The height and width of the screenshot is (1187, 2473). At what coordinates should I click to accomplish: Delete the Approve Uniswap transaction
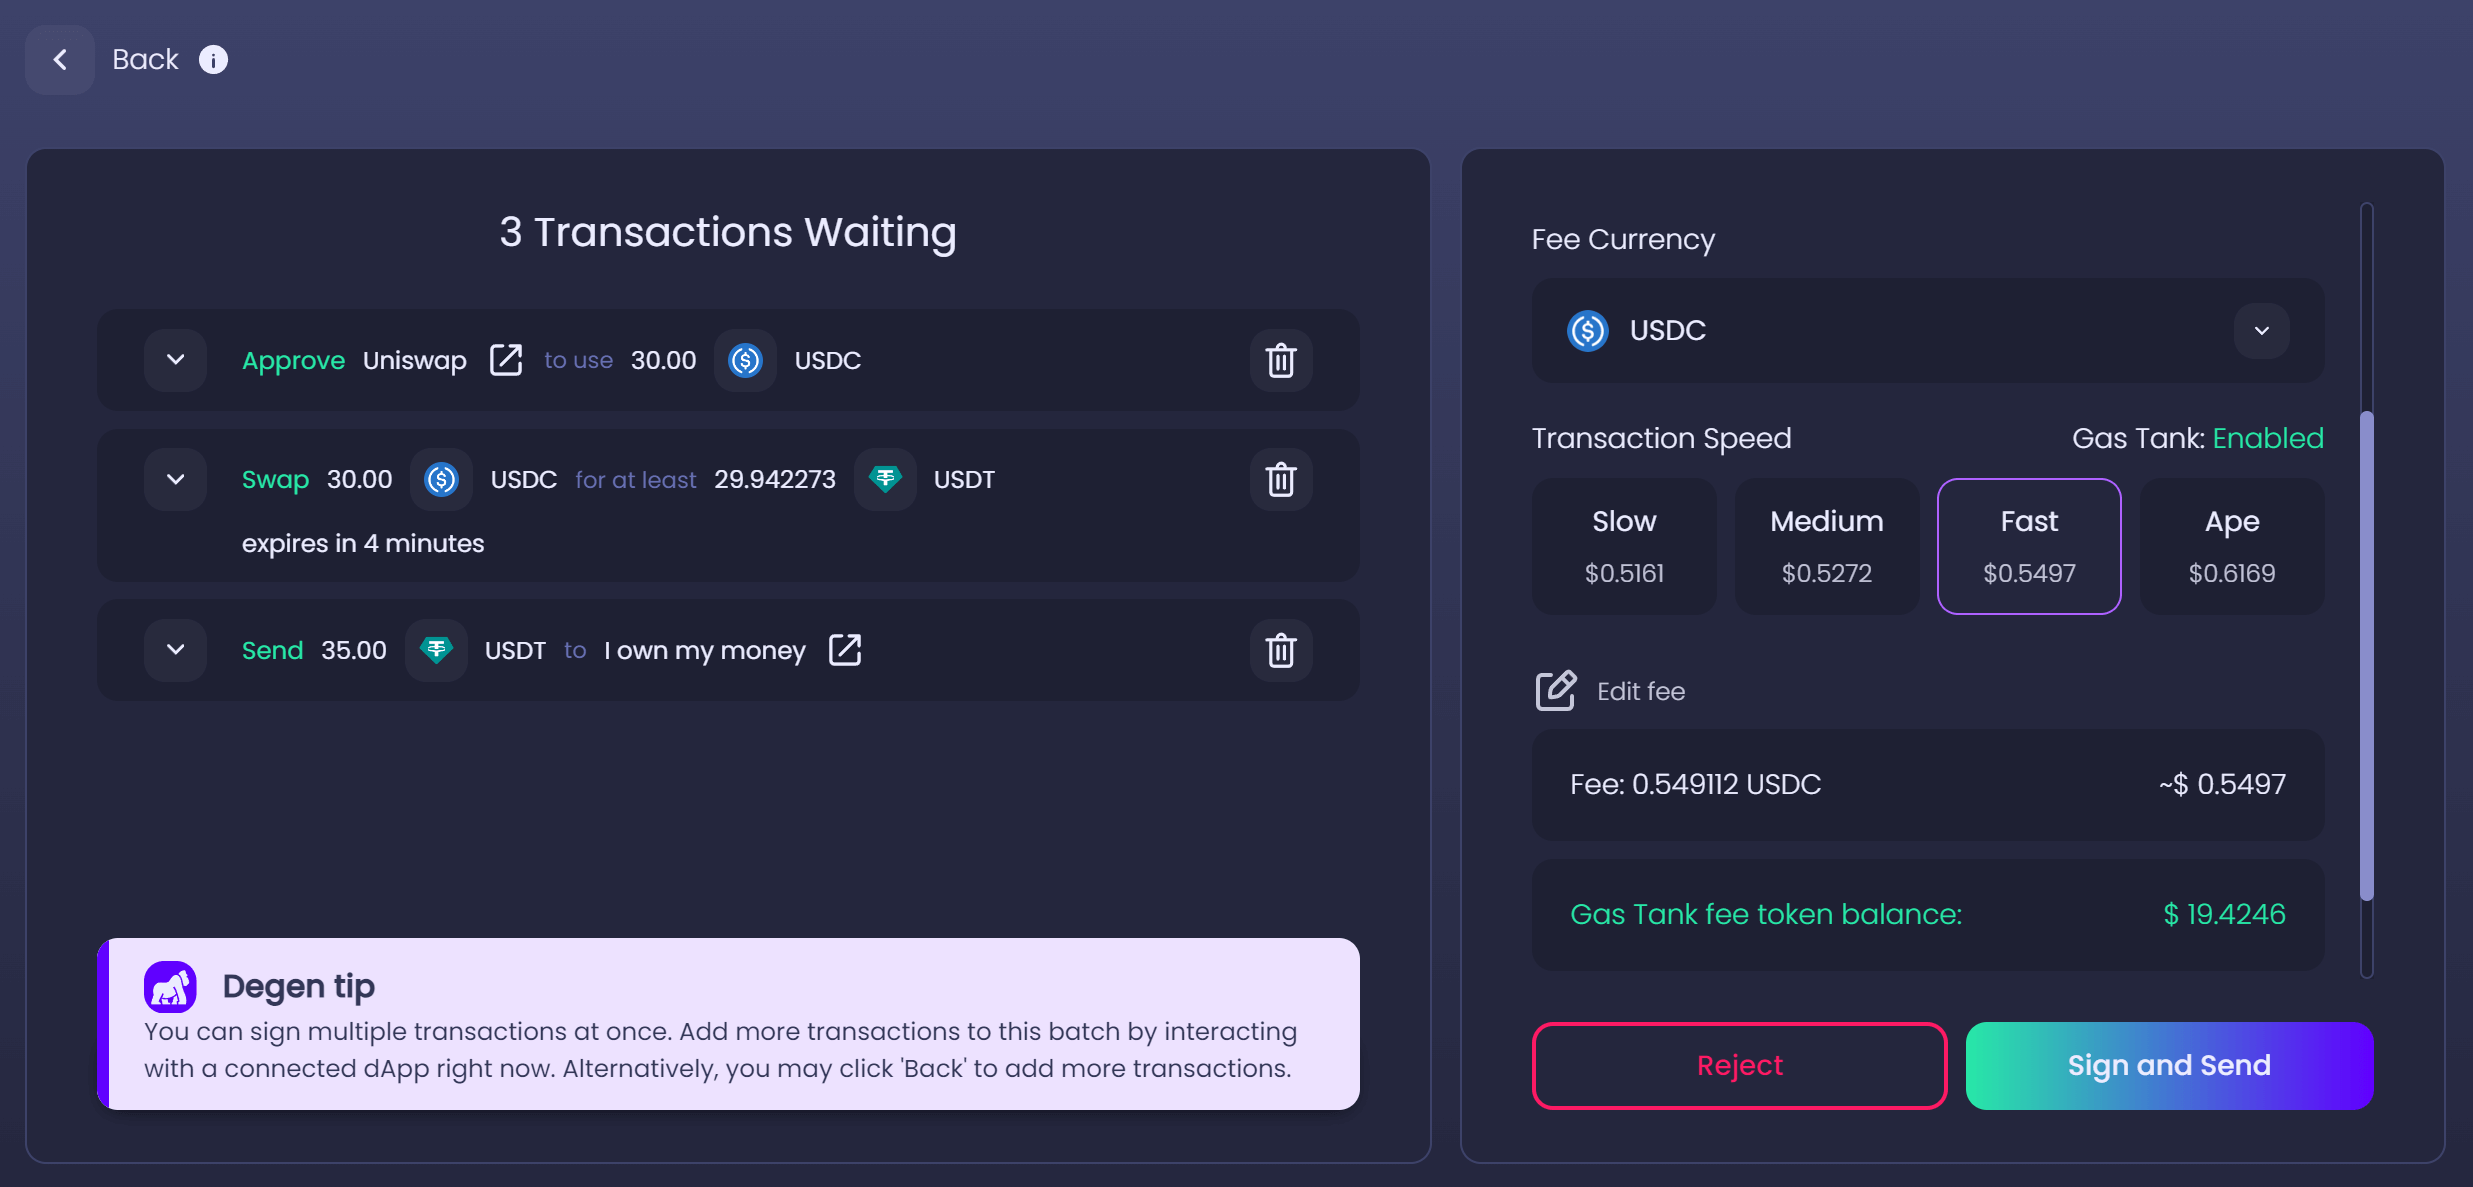point(1281,360)
